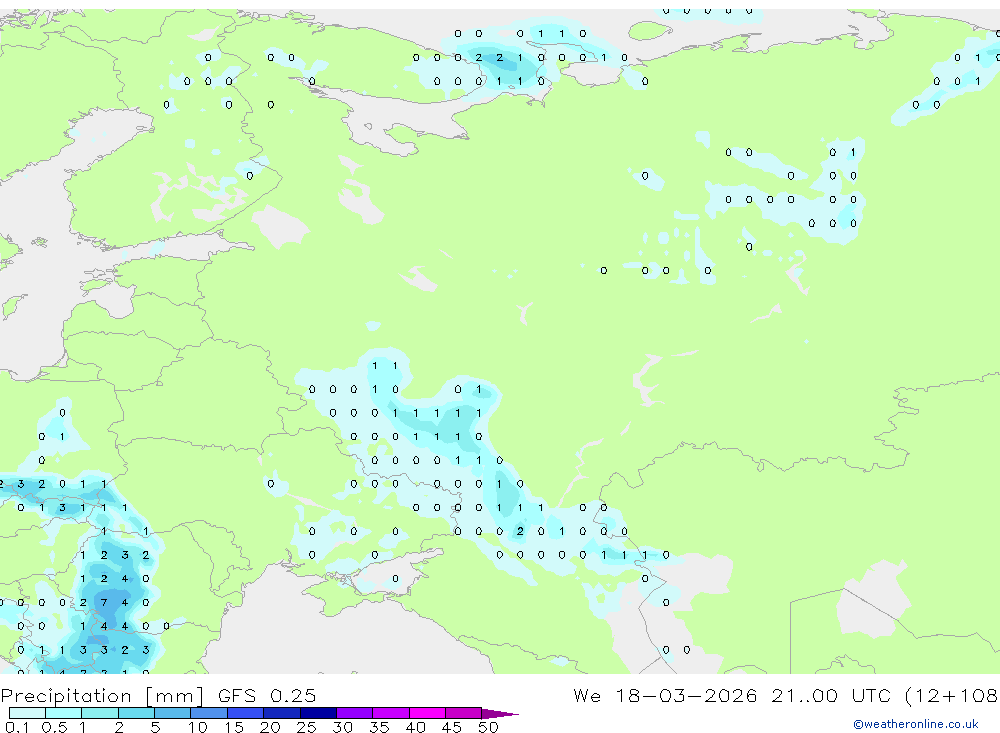The image size is (1000, 733).
Task: Click the '15' legend label
Action: coord(234,727)
